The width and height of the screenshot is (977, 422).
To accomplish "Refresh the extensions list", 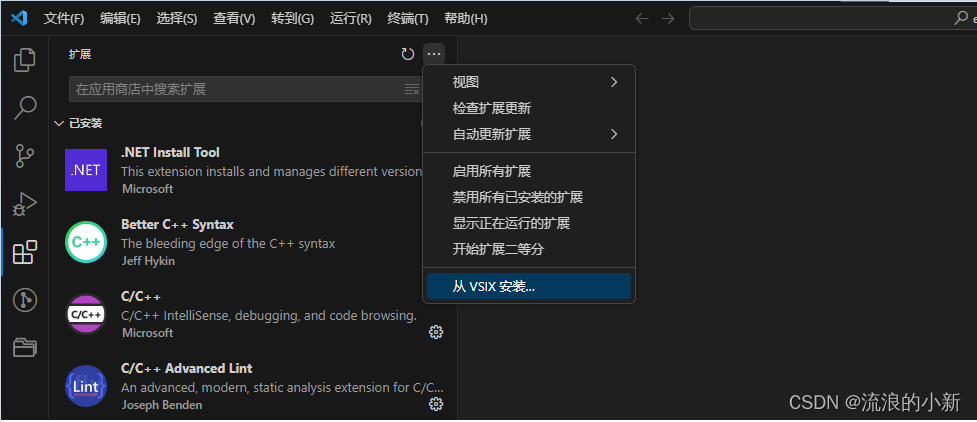I will point(407,54).
